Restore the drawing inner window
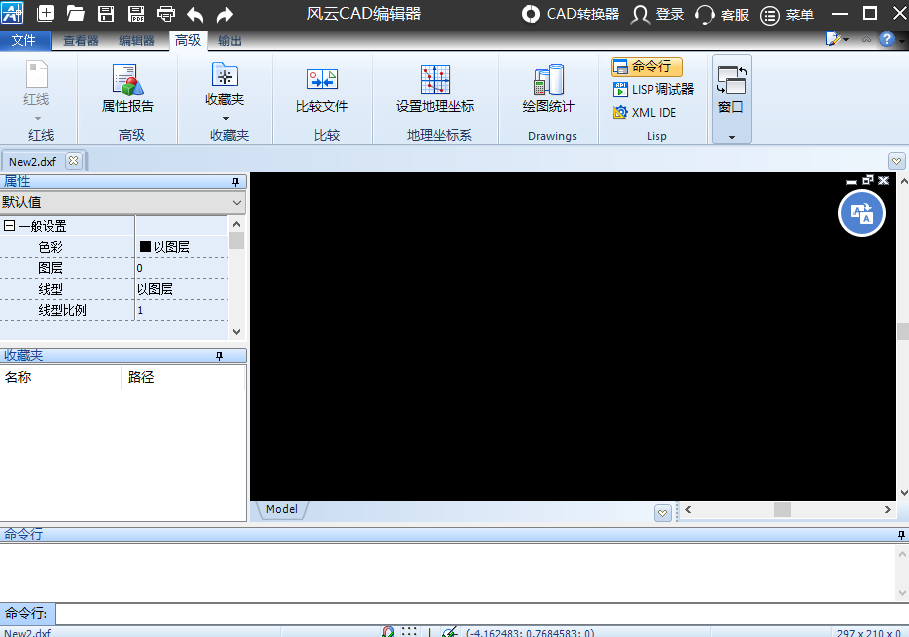Screen dimensions: 909x637 (x=867, y=180)
